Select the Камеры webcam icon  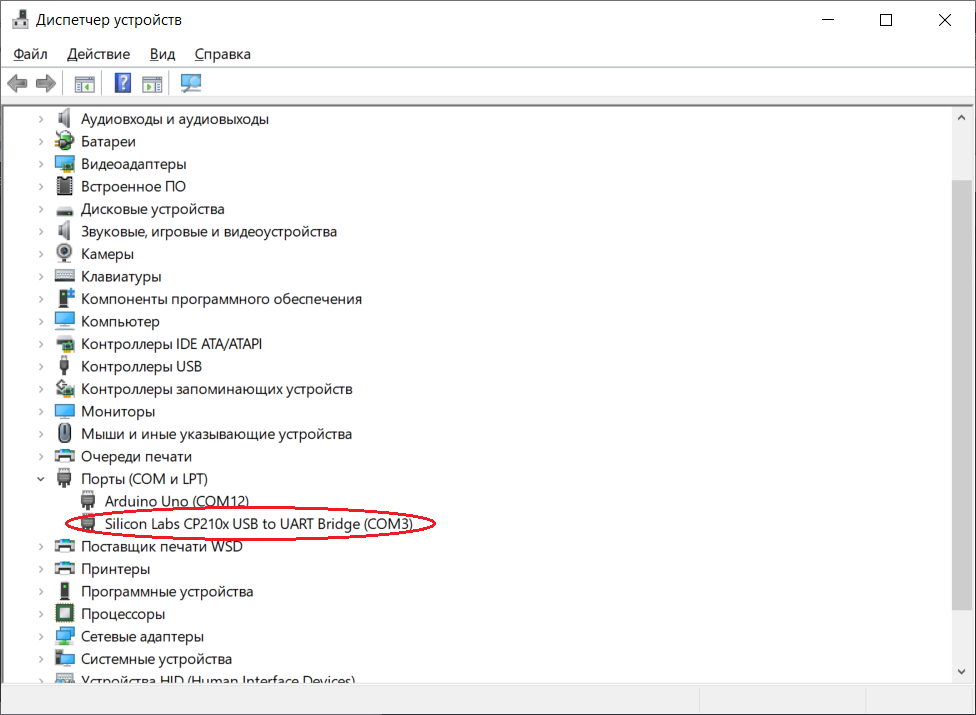(x=64, y=253)
